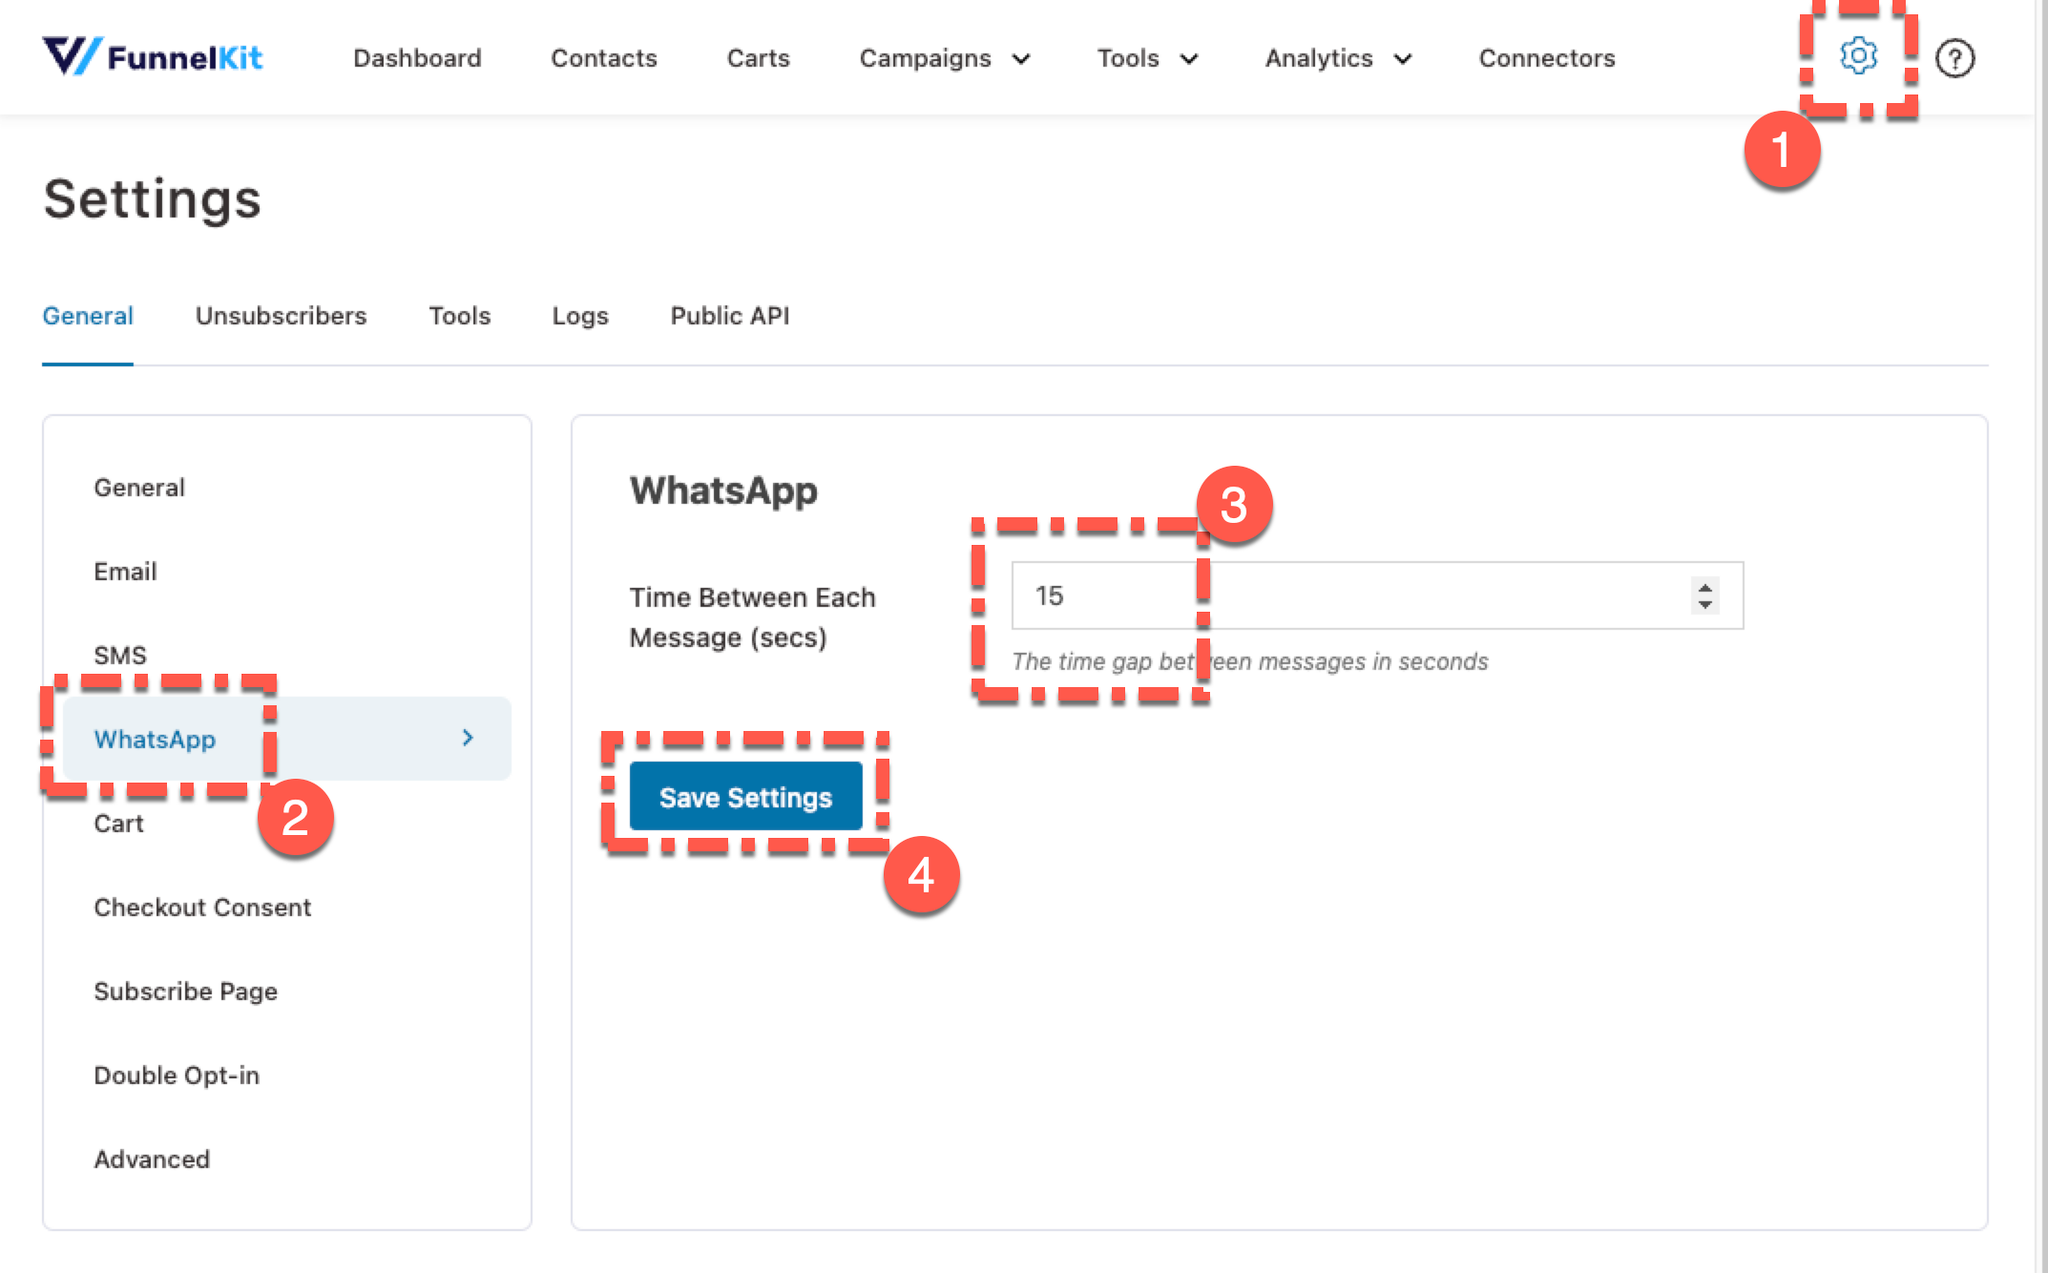The height and width of the screenshot is (1273, 2048).
Task: Open the Connectors page
Action: [x=1547, y=58]
